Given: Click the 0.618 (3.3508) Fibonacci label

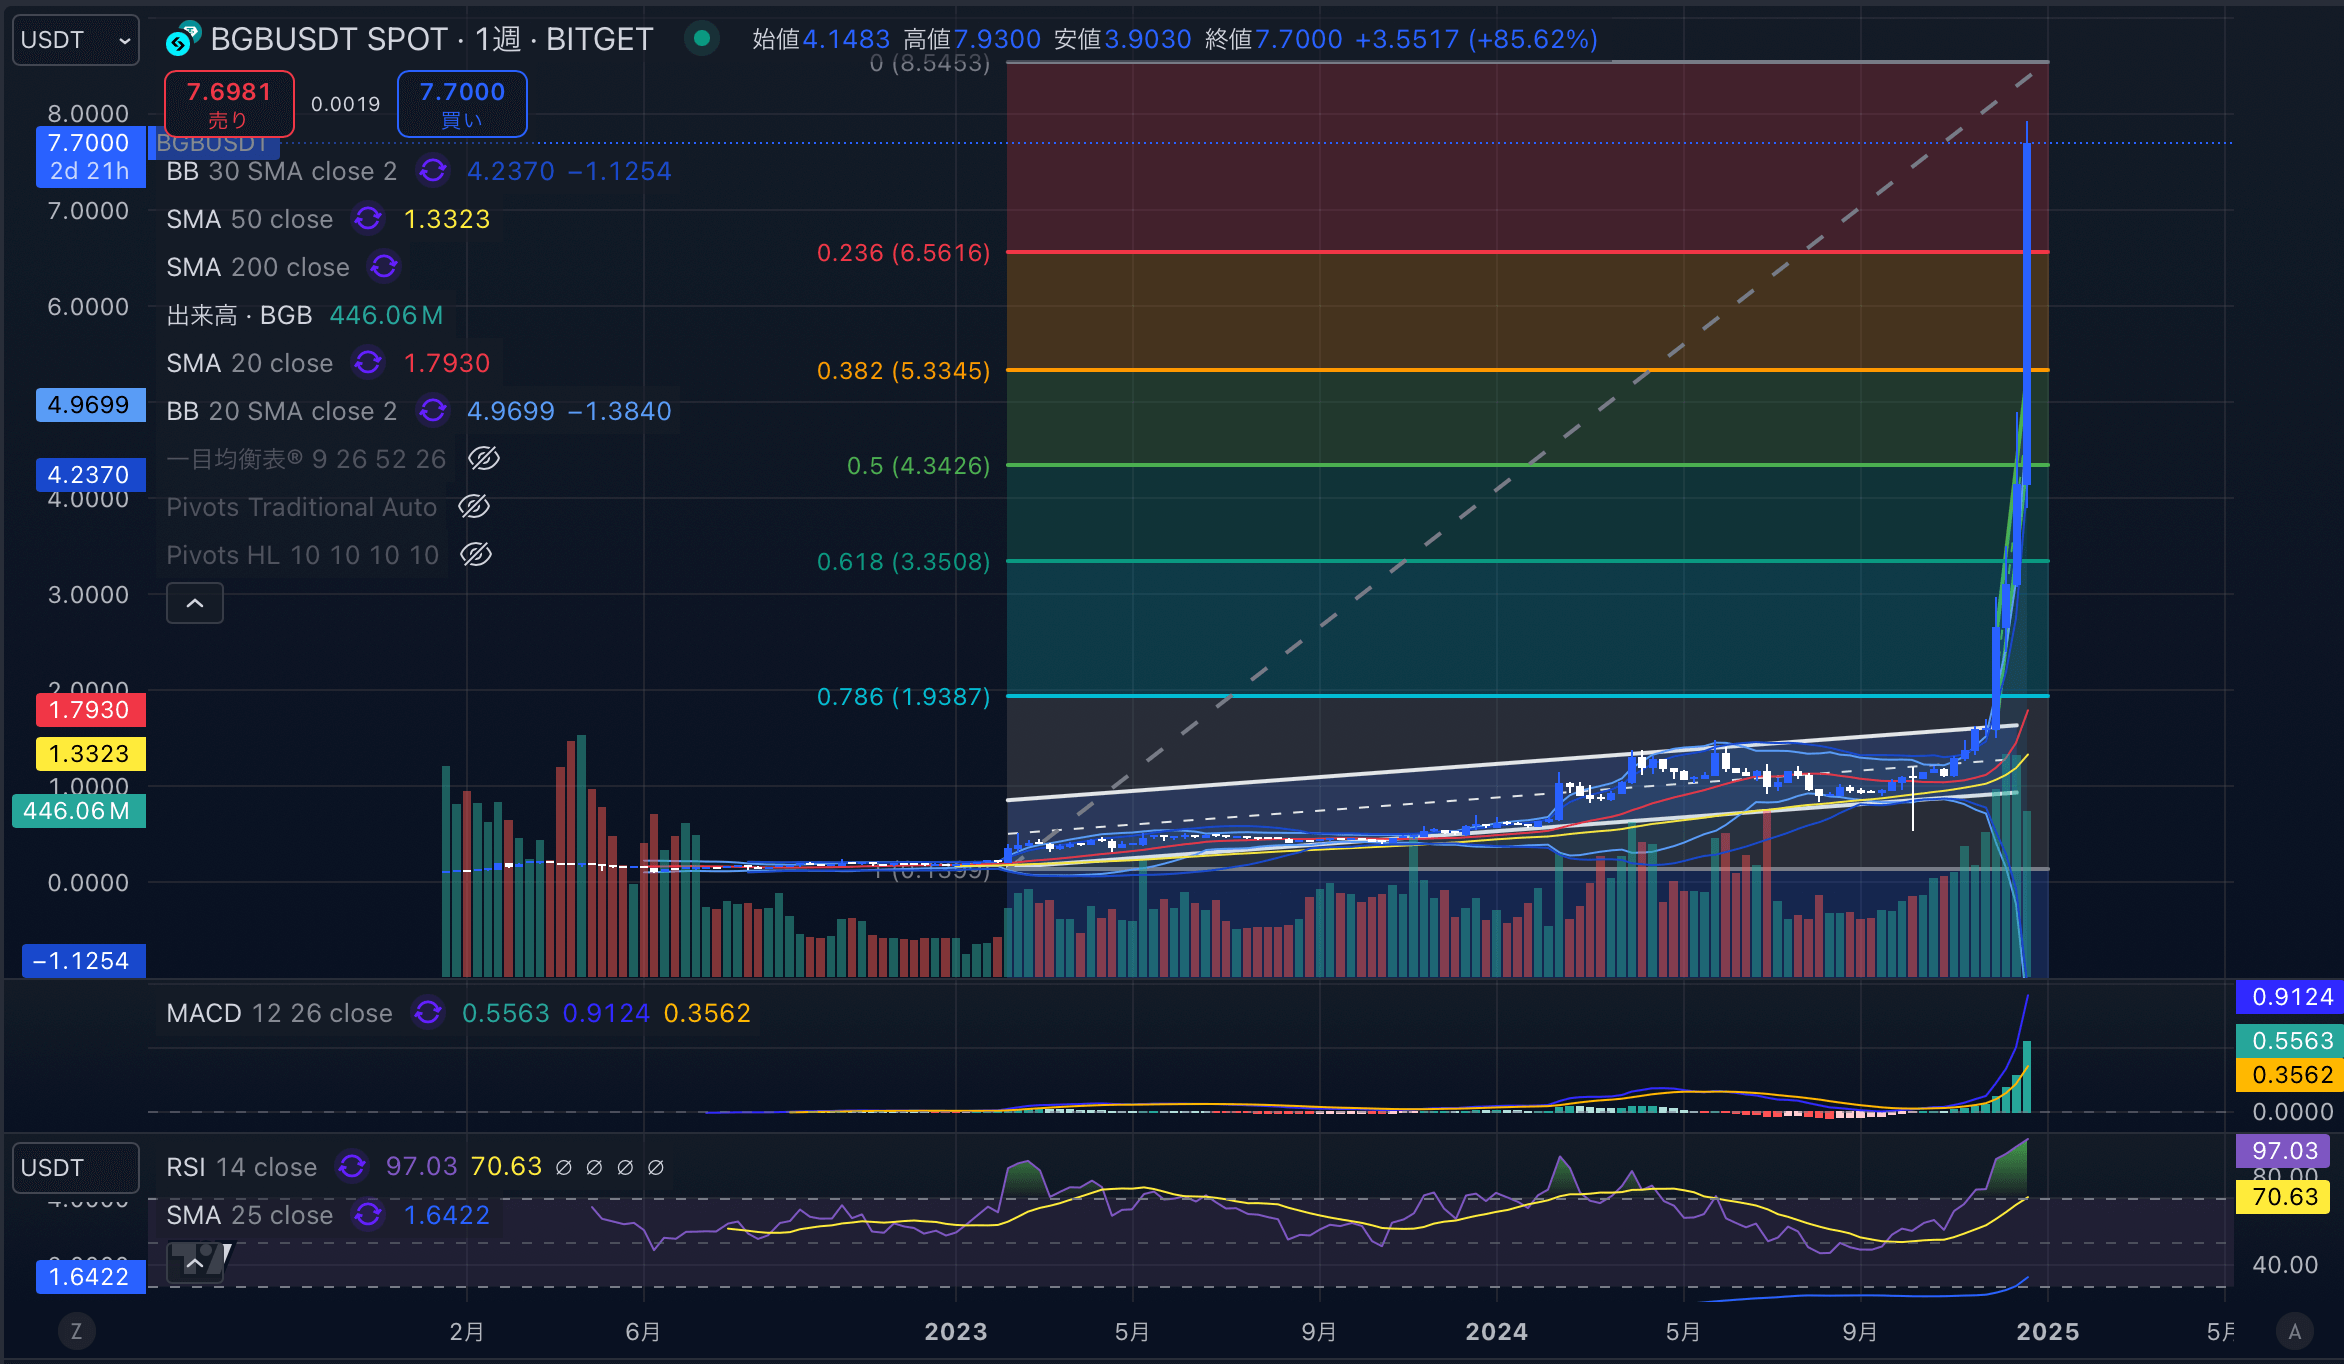Looking at the screenshot, I should (904, 561).
